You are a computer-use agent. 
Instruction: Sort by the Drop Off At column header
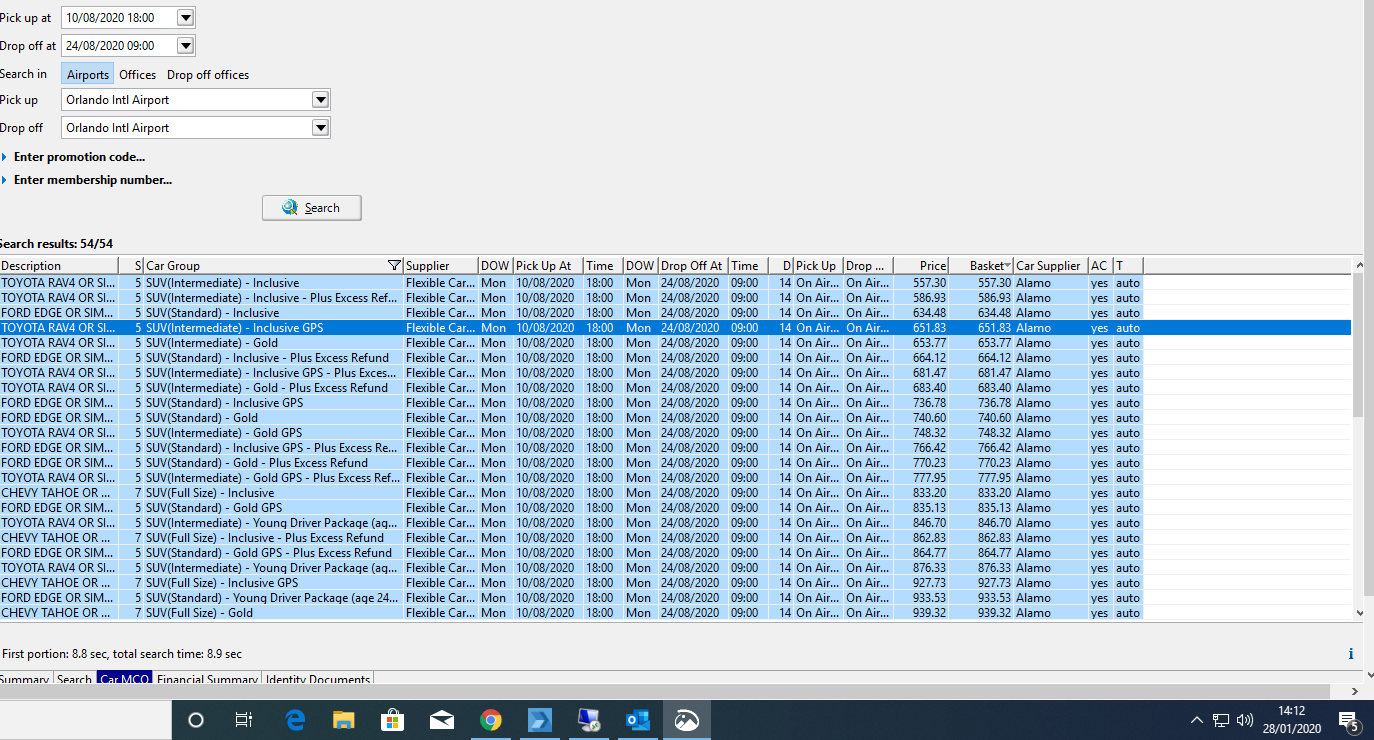pyautogui.click(x=693, y=266)
